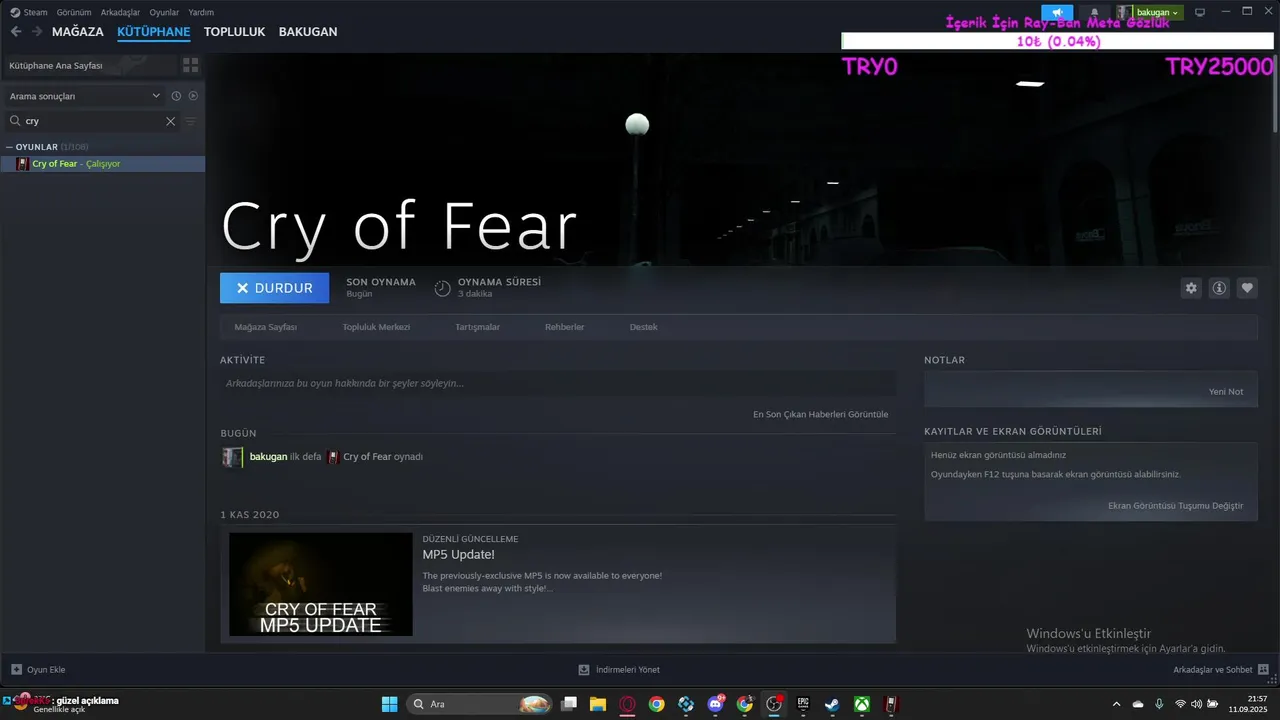The image size is (1280, 720).
Task: Open Xbox app from the taskbar
Action: point(862,704)
